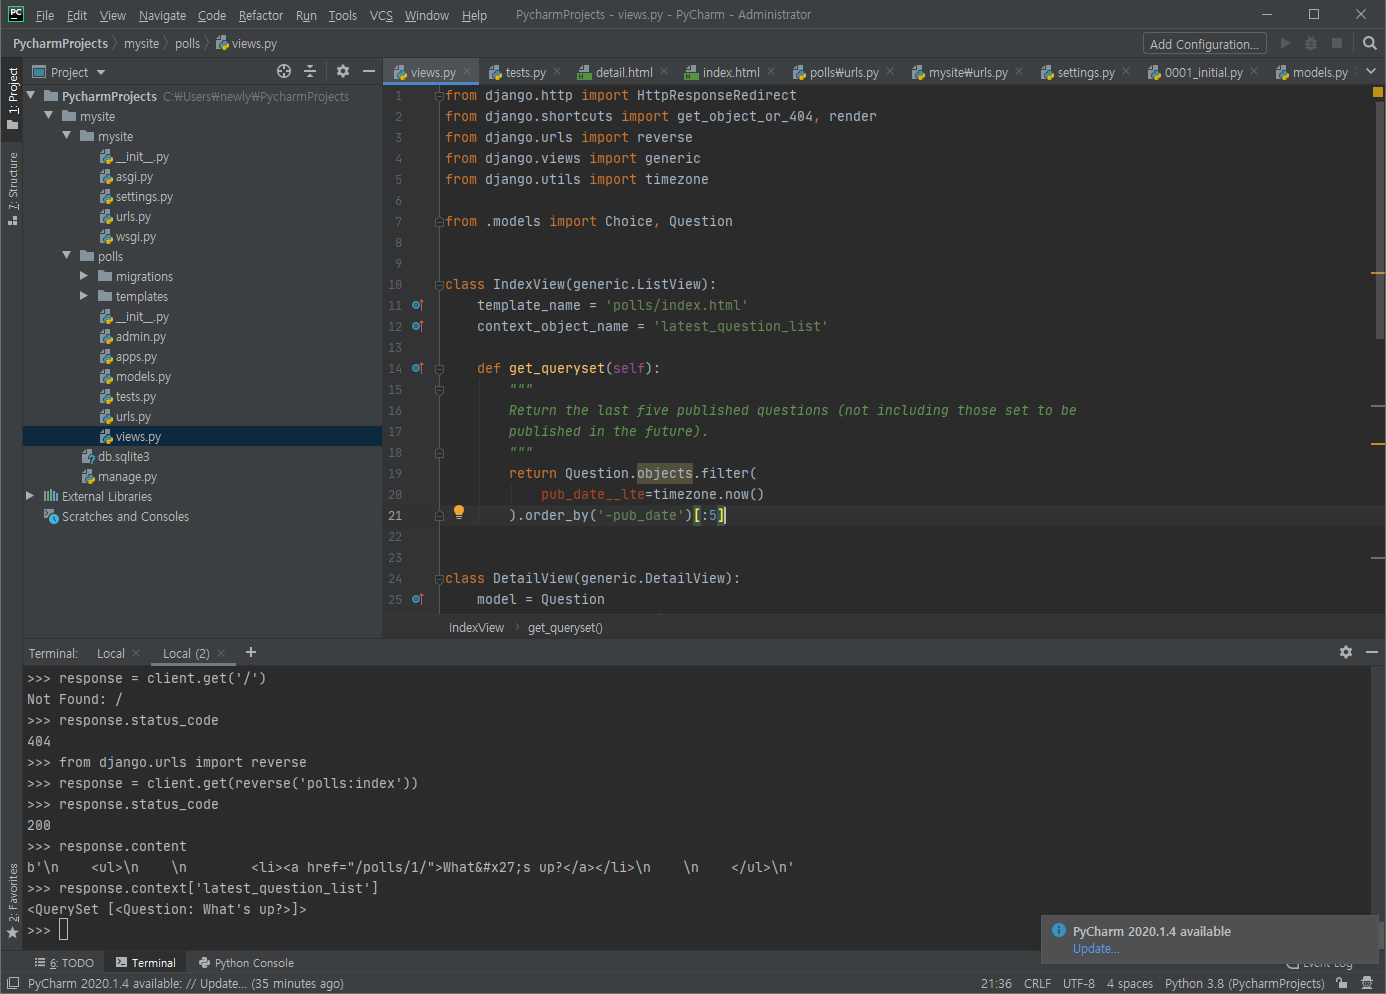Open Project panel settings gear
Screen dimensions: 1386x994
click(x=343, y=71)
